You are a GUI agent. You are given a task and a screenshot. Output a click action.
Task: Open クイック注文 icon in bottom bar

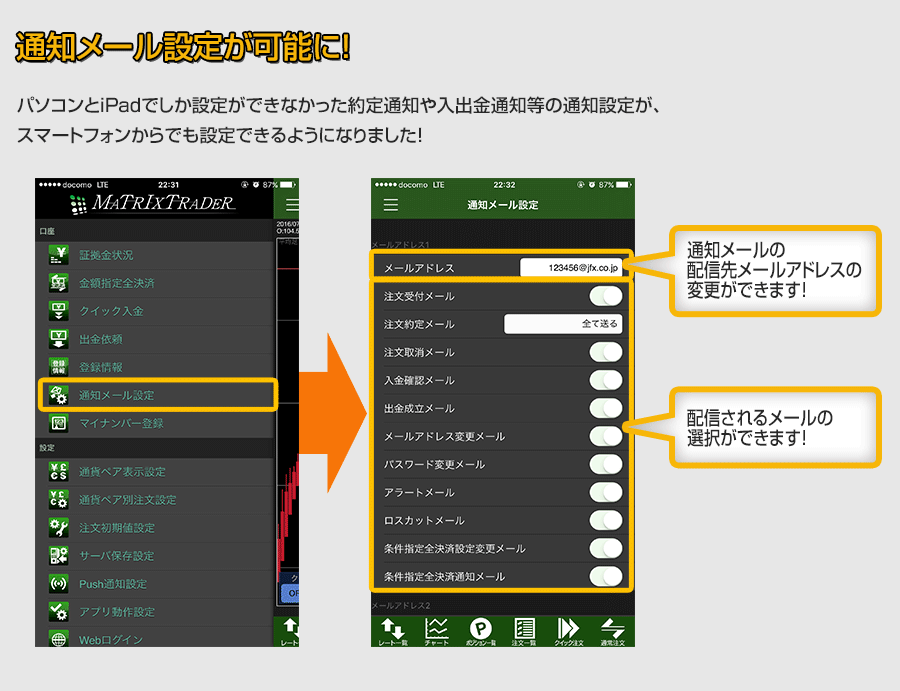point(568,631)
